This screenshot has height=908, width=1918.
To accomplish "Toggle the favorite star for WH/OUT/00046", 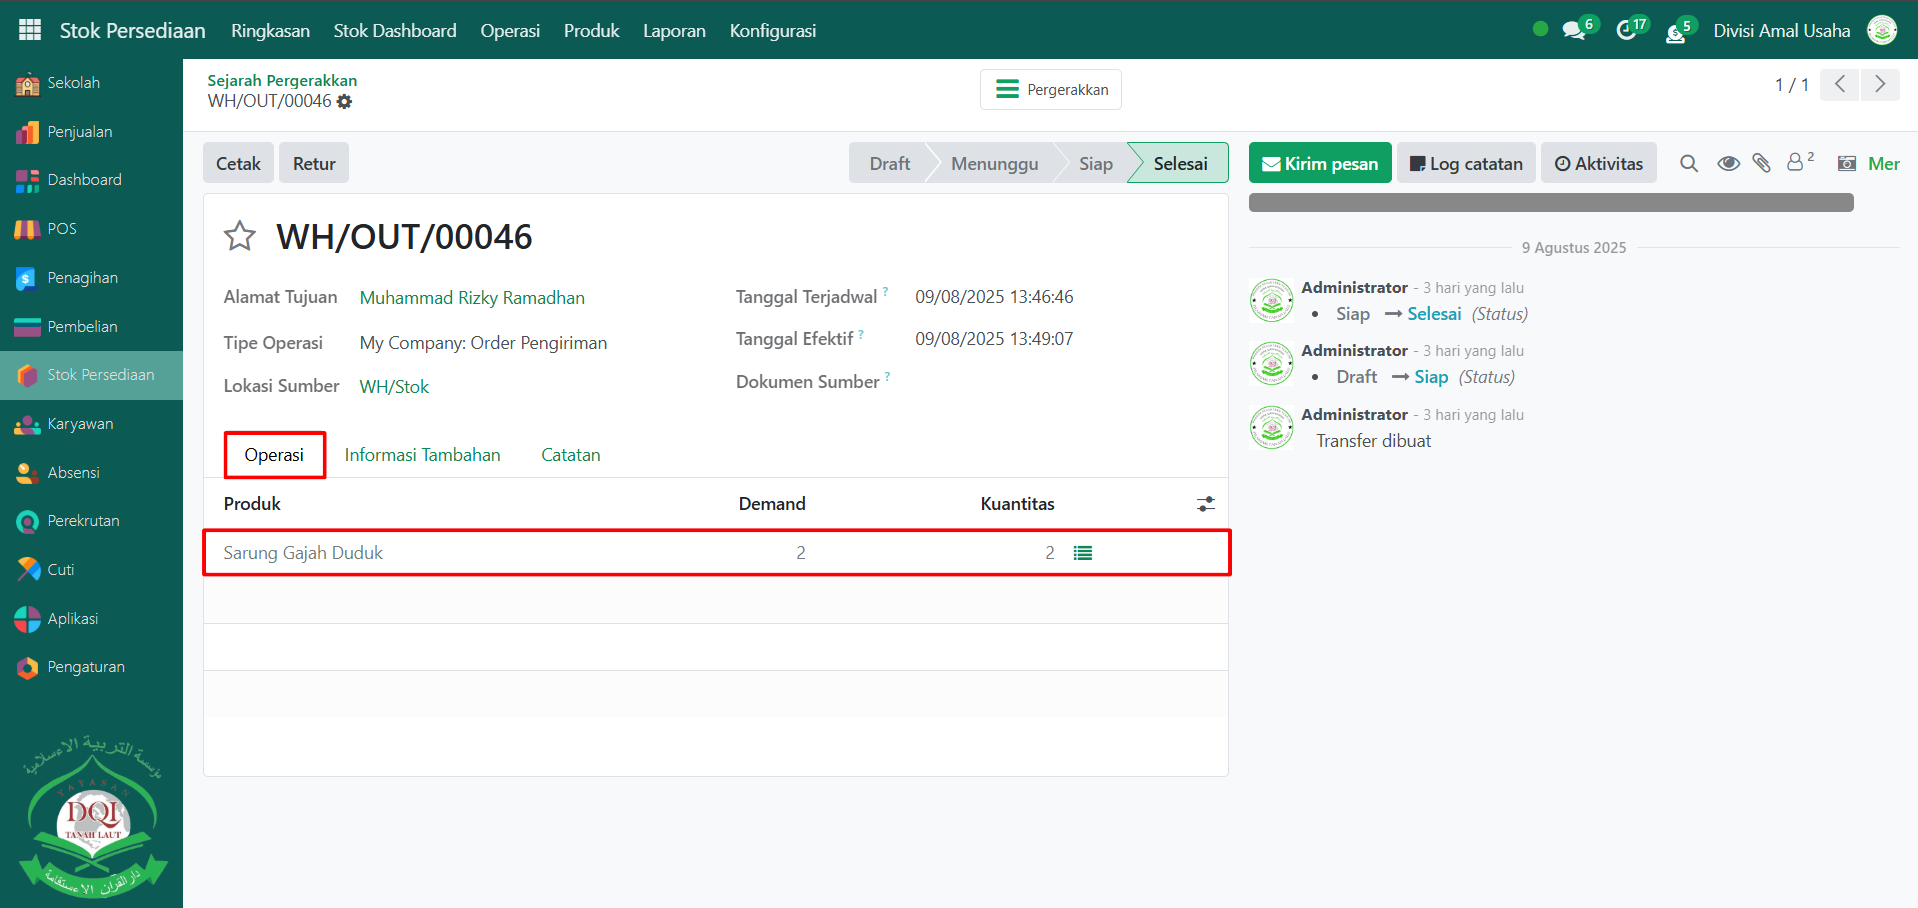I will point(240,237).
